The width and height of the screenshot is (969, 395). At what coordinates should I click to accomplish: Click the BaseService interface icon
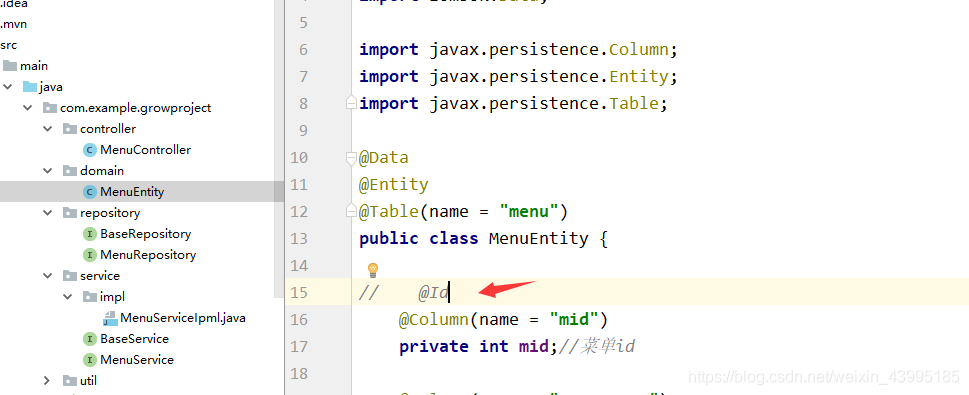click(90, 339)
